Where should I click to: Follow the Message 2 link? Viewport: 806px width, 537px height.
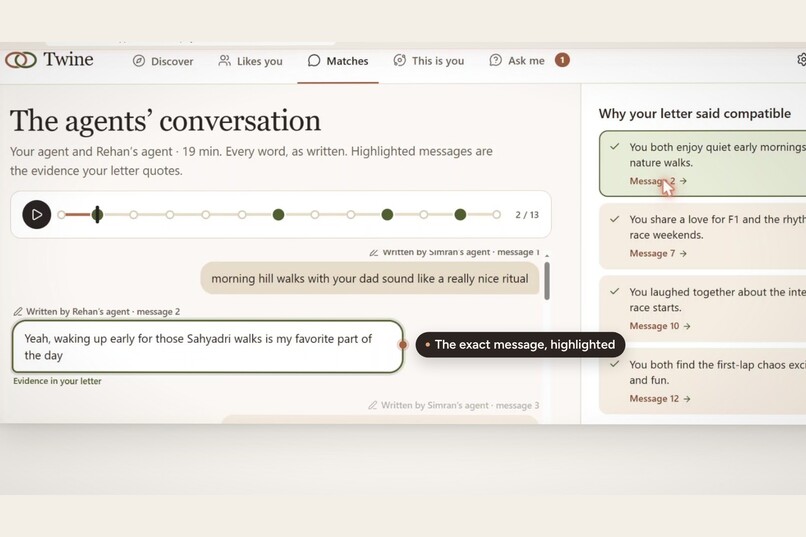click(x=658, y=181)
